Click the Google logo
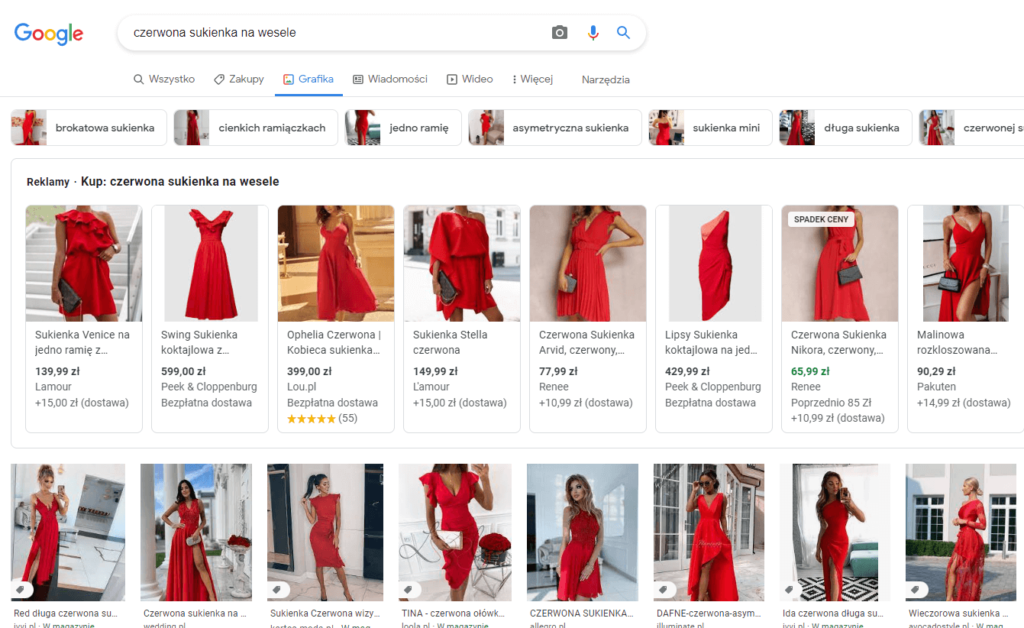1024x628 pixels. click(x=49, y=33)
